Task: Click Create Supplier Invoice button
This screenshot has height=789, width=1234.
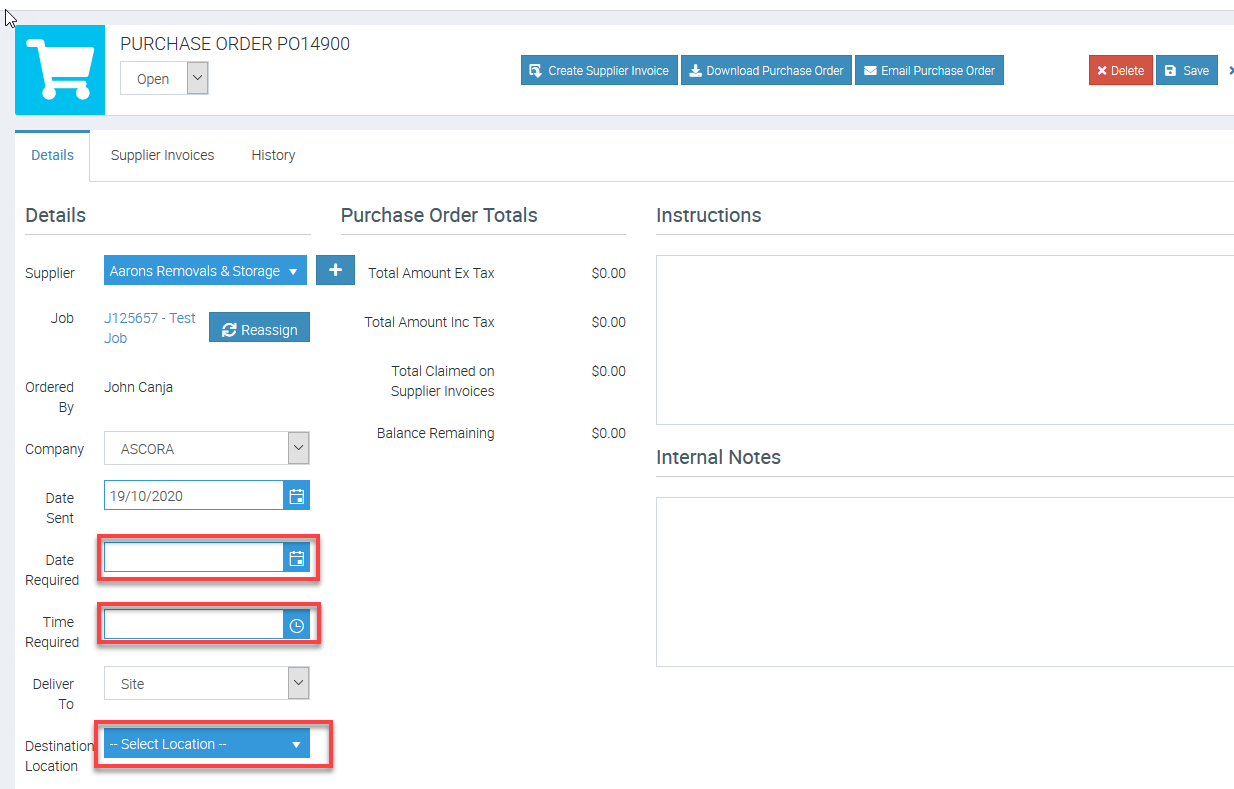Action: point(599,71)
